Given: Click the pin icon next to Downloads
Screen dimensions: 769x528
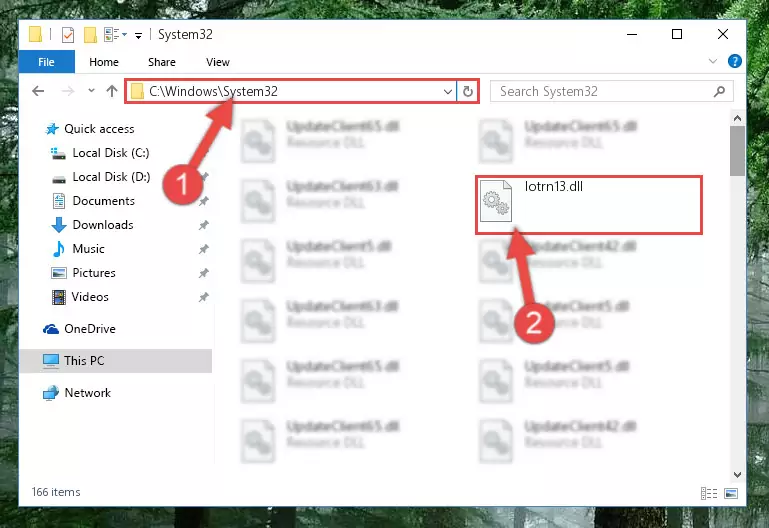Looking at the screenshot, I should tap(204, 225).
